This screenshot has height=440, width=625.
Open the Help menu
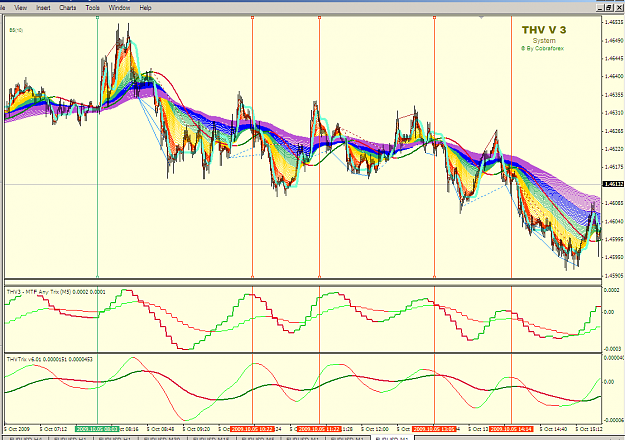coord(145,8)
